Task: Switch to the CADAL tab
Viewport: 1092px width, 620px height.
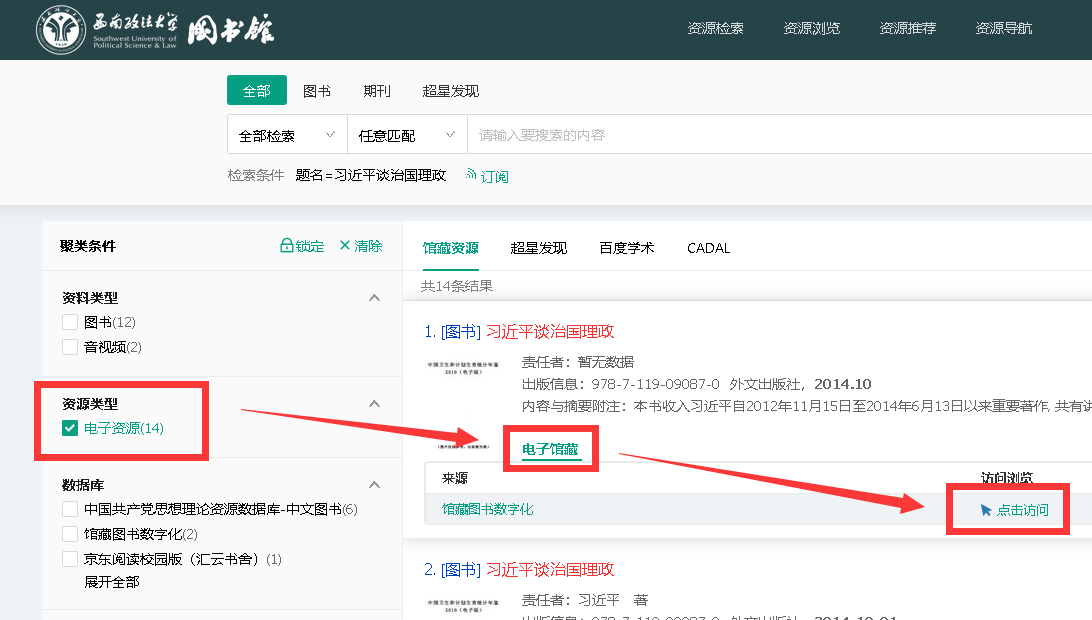Action: [708, 248]
